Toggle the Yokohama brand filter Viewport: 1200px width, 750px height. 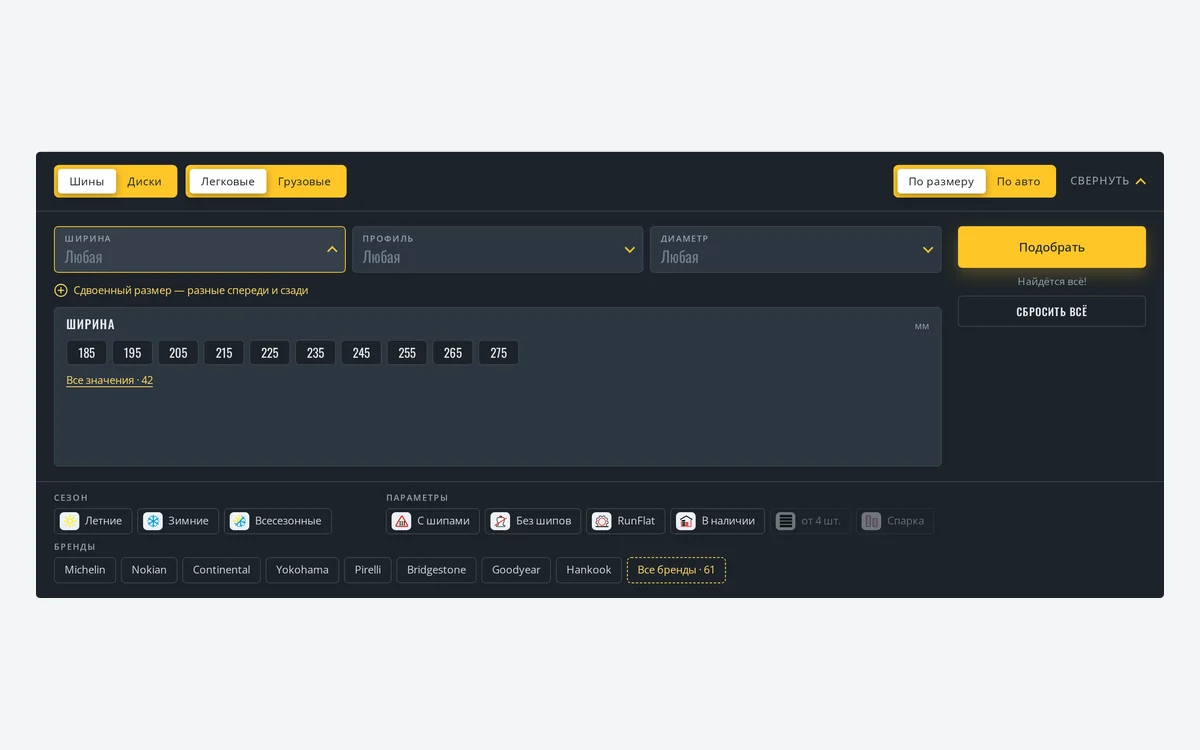(x=302, y=570)
